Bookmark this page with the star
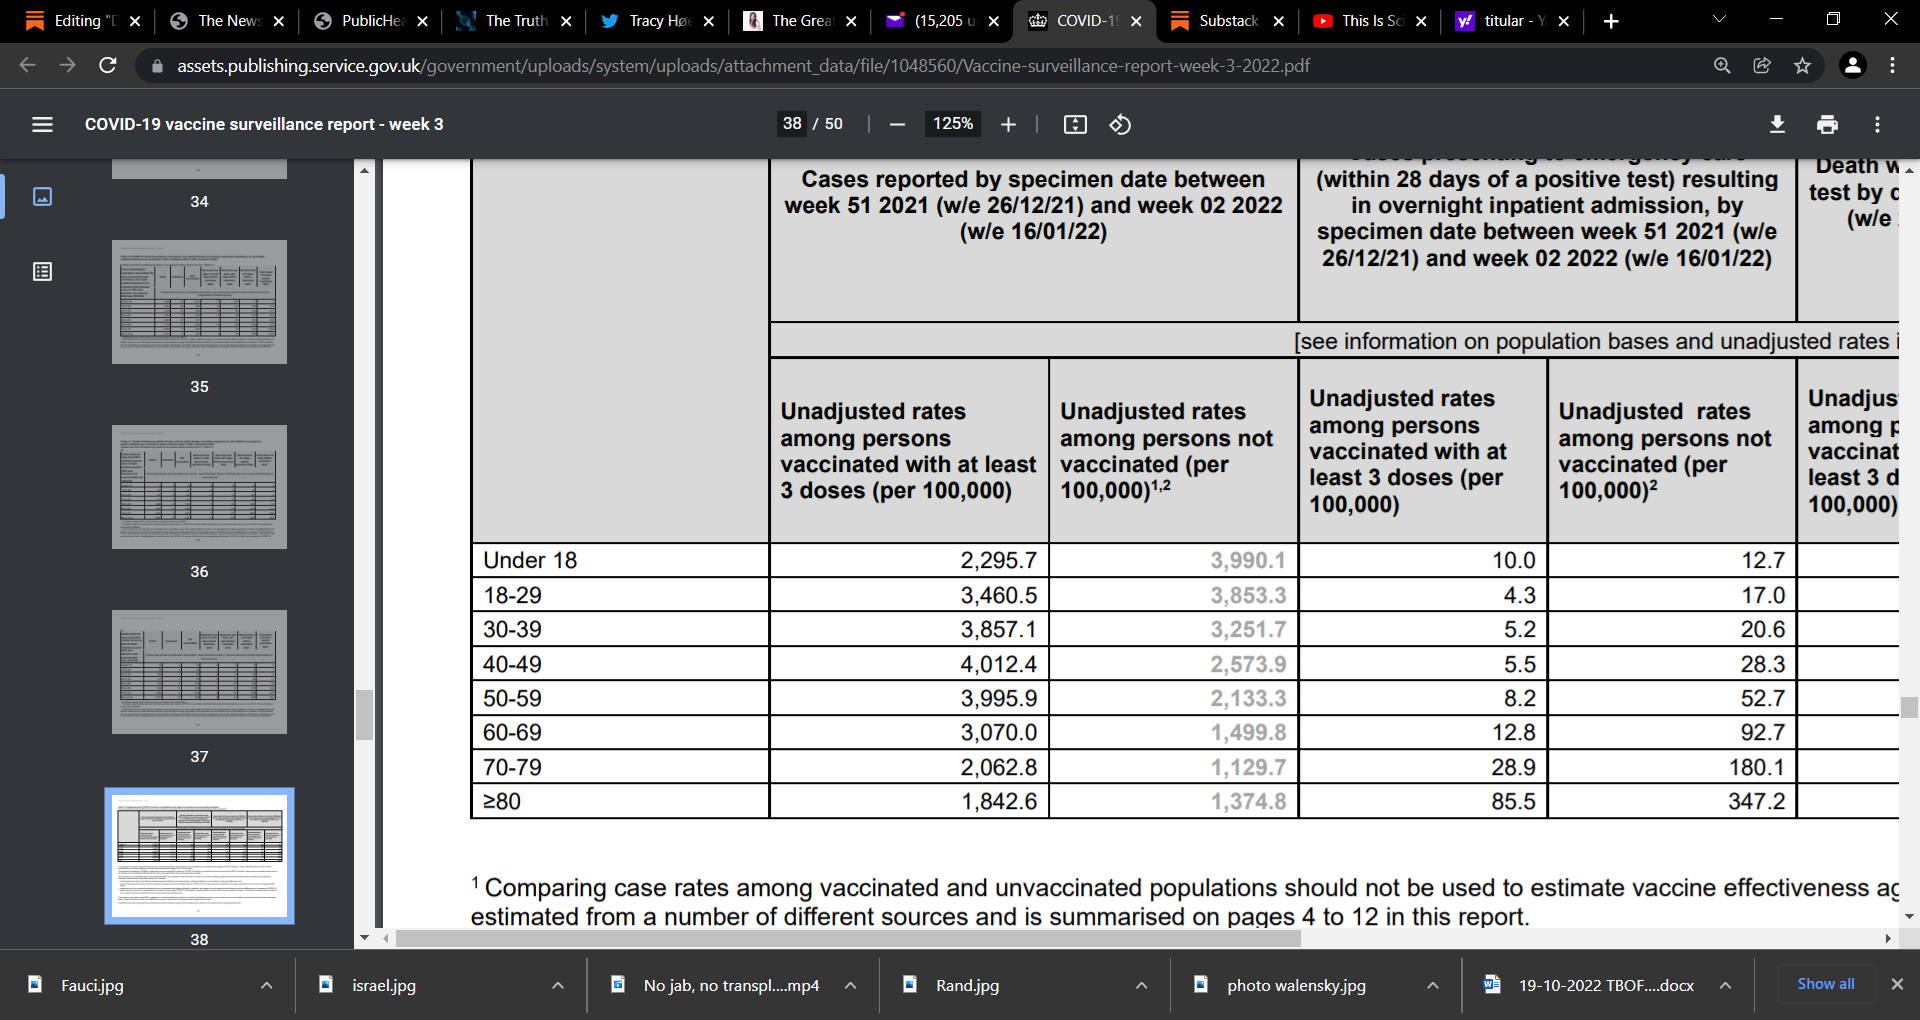The image size is (1920, 1020). (x=1802, y=65)
